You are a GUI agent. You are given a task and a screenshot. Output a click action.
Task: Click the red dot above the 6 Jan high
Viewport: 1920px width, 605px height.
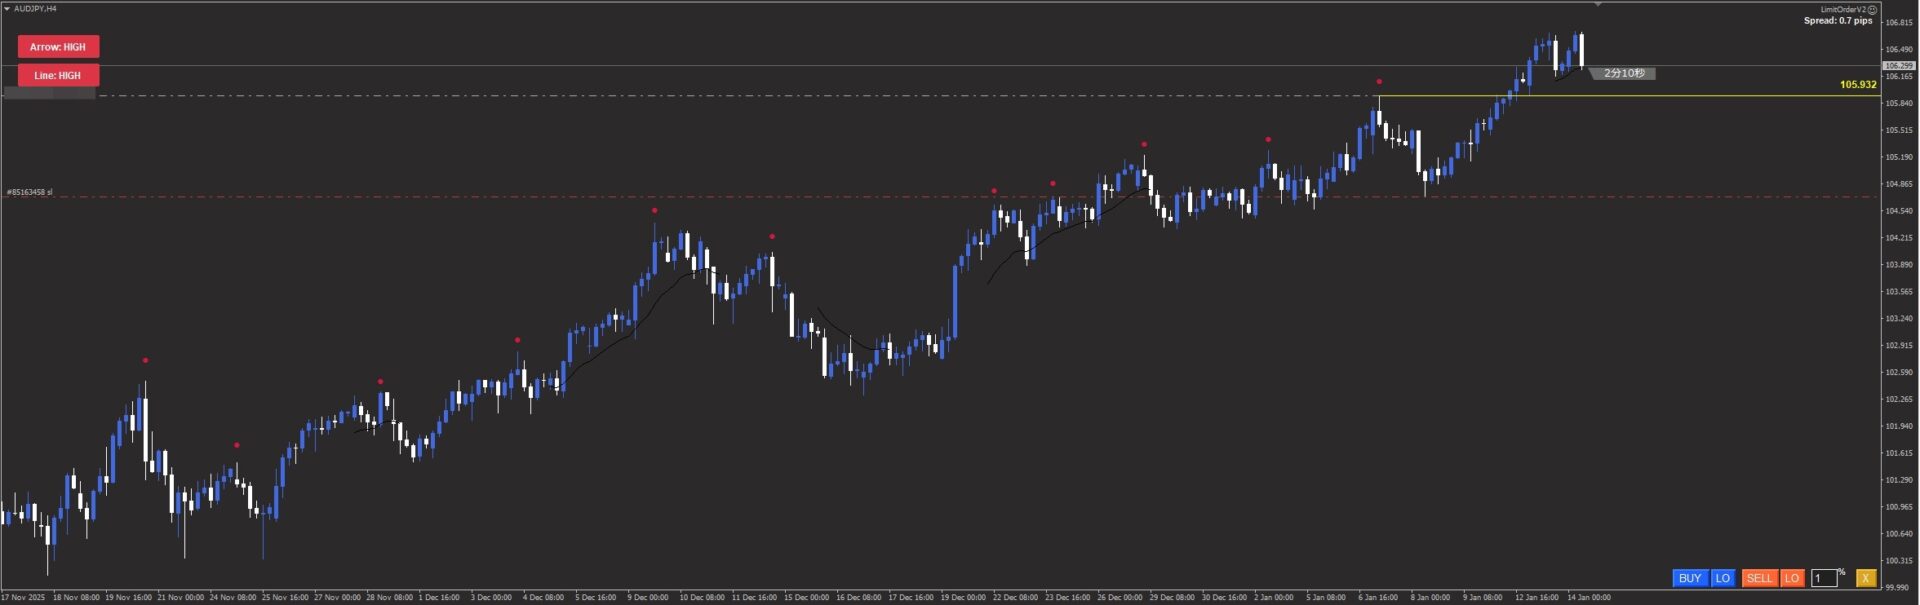point(1379,82)
